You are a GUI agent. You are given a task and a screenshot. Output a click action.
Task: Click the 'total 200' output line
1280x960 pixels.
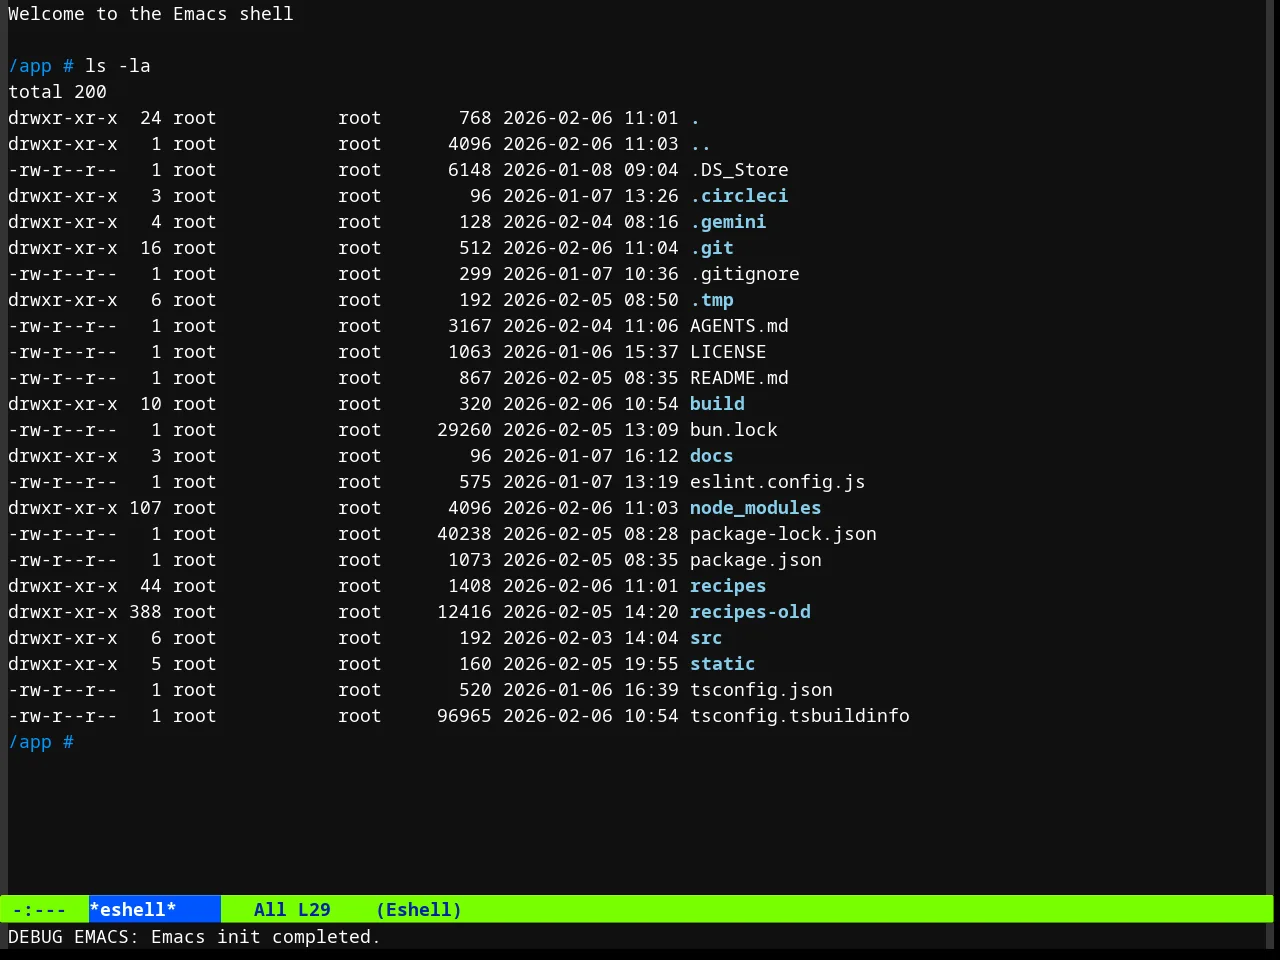pos(57,91)
